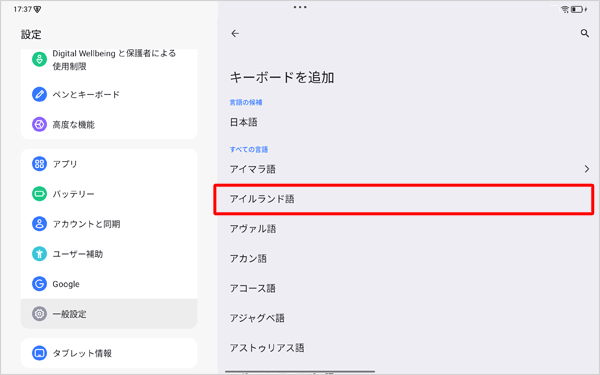Tap the general settings gear icon
600x375 pixels.
(x=39, y=314)
